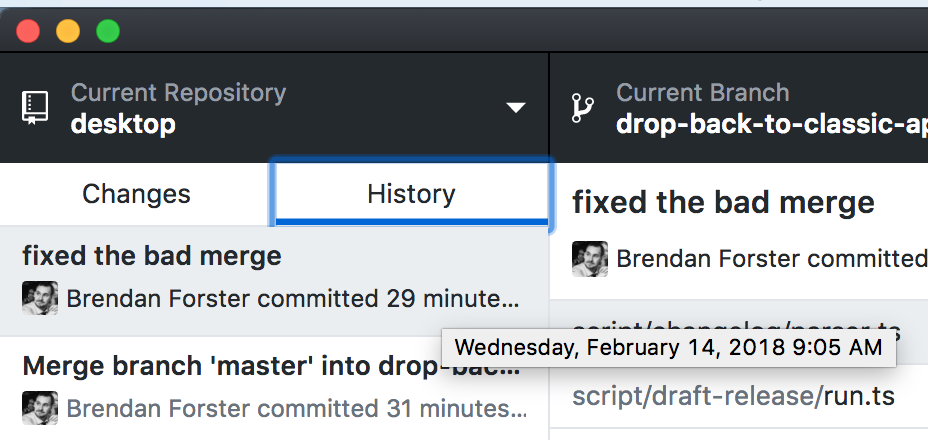Open the Current Branch selector
Image resolution: width=928 pixels, height=440 pixels.
tap(739, 108)
